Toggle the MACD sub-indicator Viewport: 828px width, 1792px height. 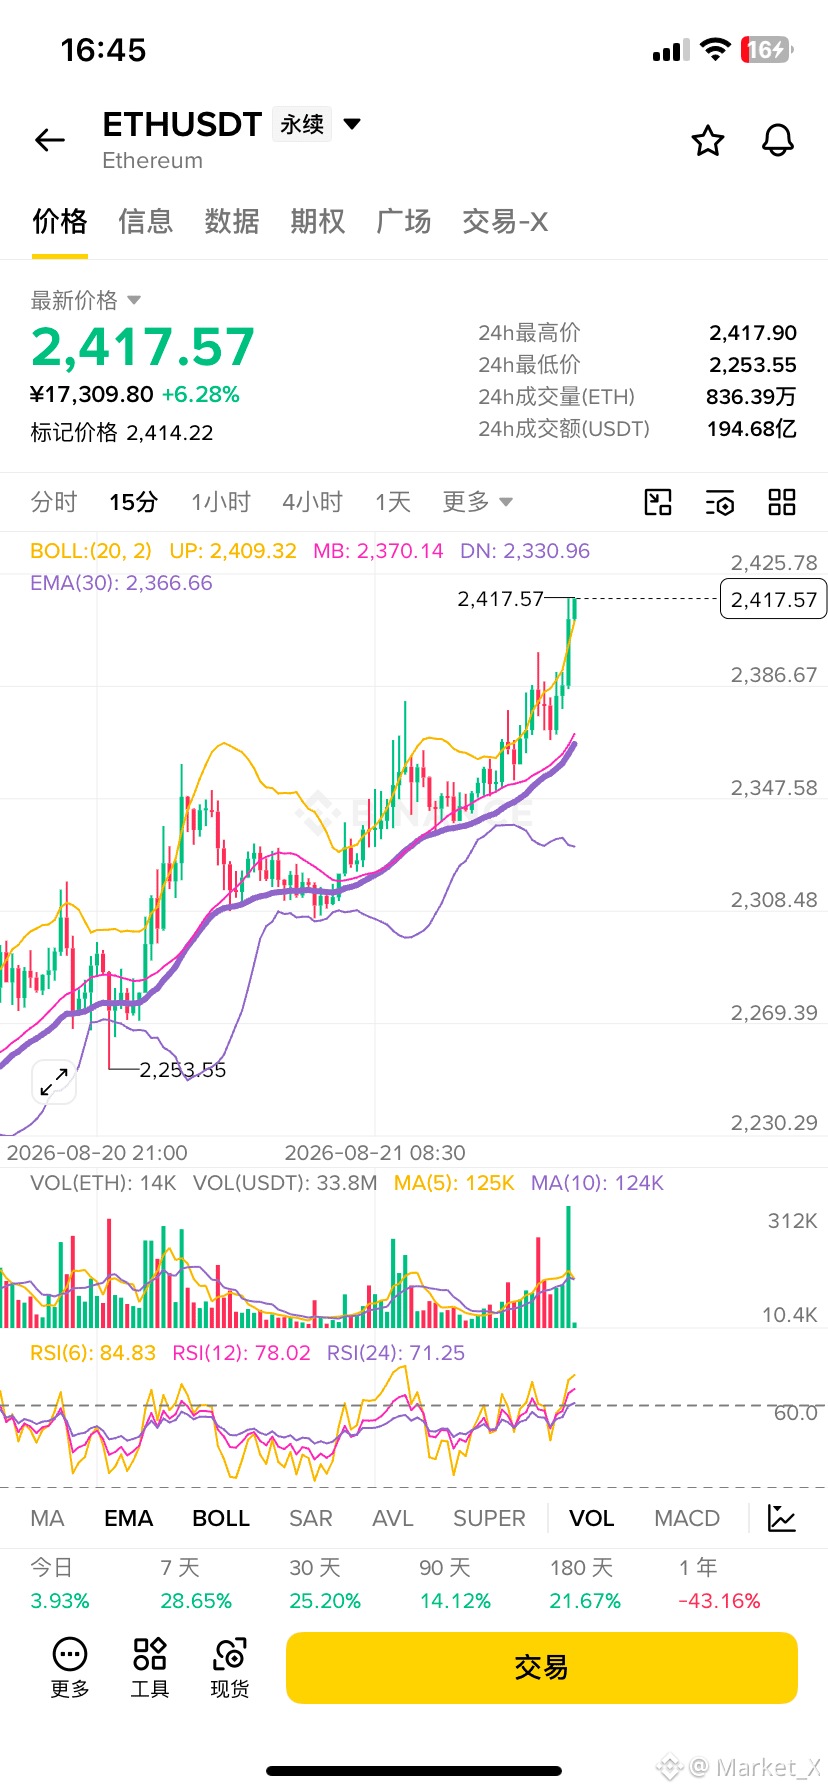point(687,1518)
